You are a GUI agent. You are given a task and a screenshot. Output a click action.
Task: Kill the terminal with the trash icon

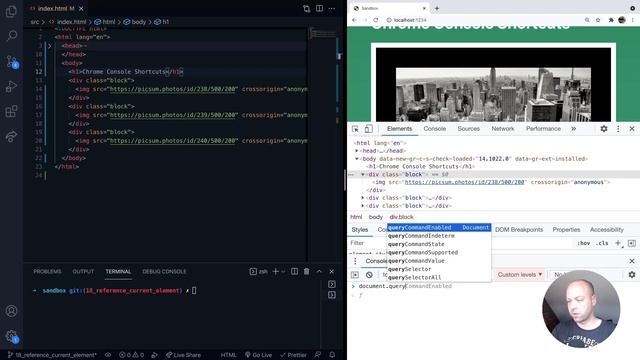(307, 271)
